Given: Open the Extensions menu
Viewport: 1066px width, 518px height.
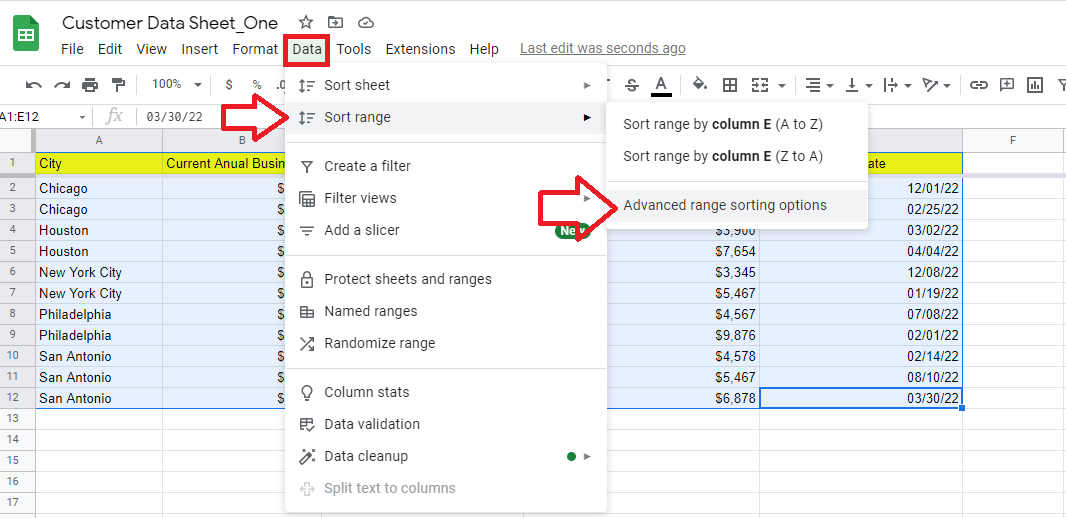Looking at the screenshot, I should (420, 49).
